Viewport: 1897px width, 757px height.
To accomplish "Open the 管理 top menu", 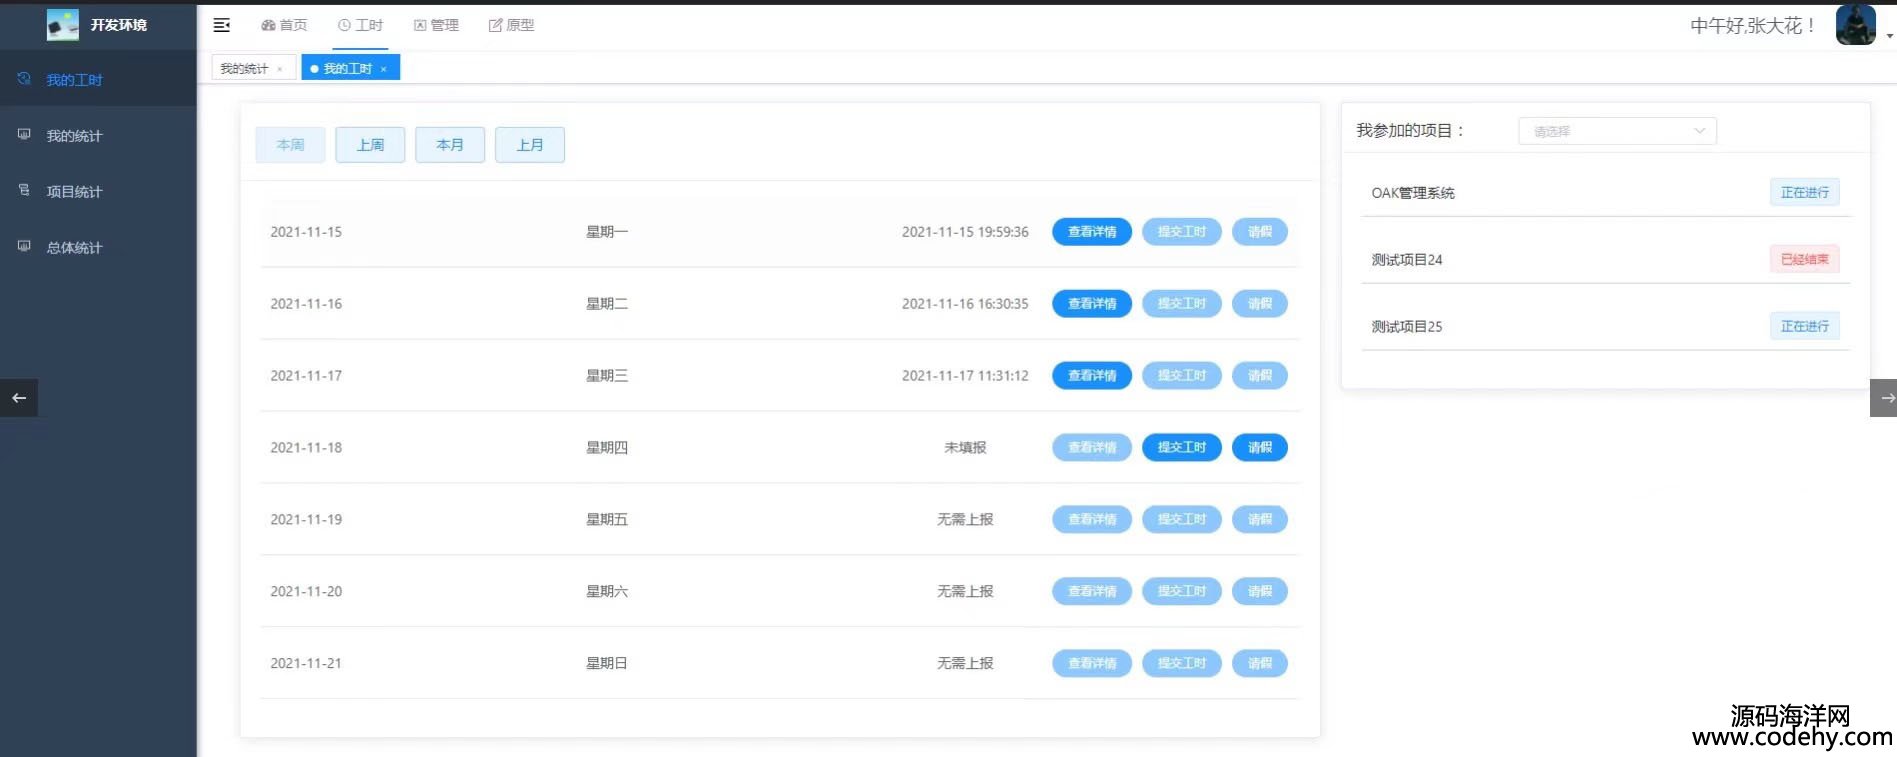I will pyautogui.click(x=436, y=25).
